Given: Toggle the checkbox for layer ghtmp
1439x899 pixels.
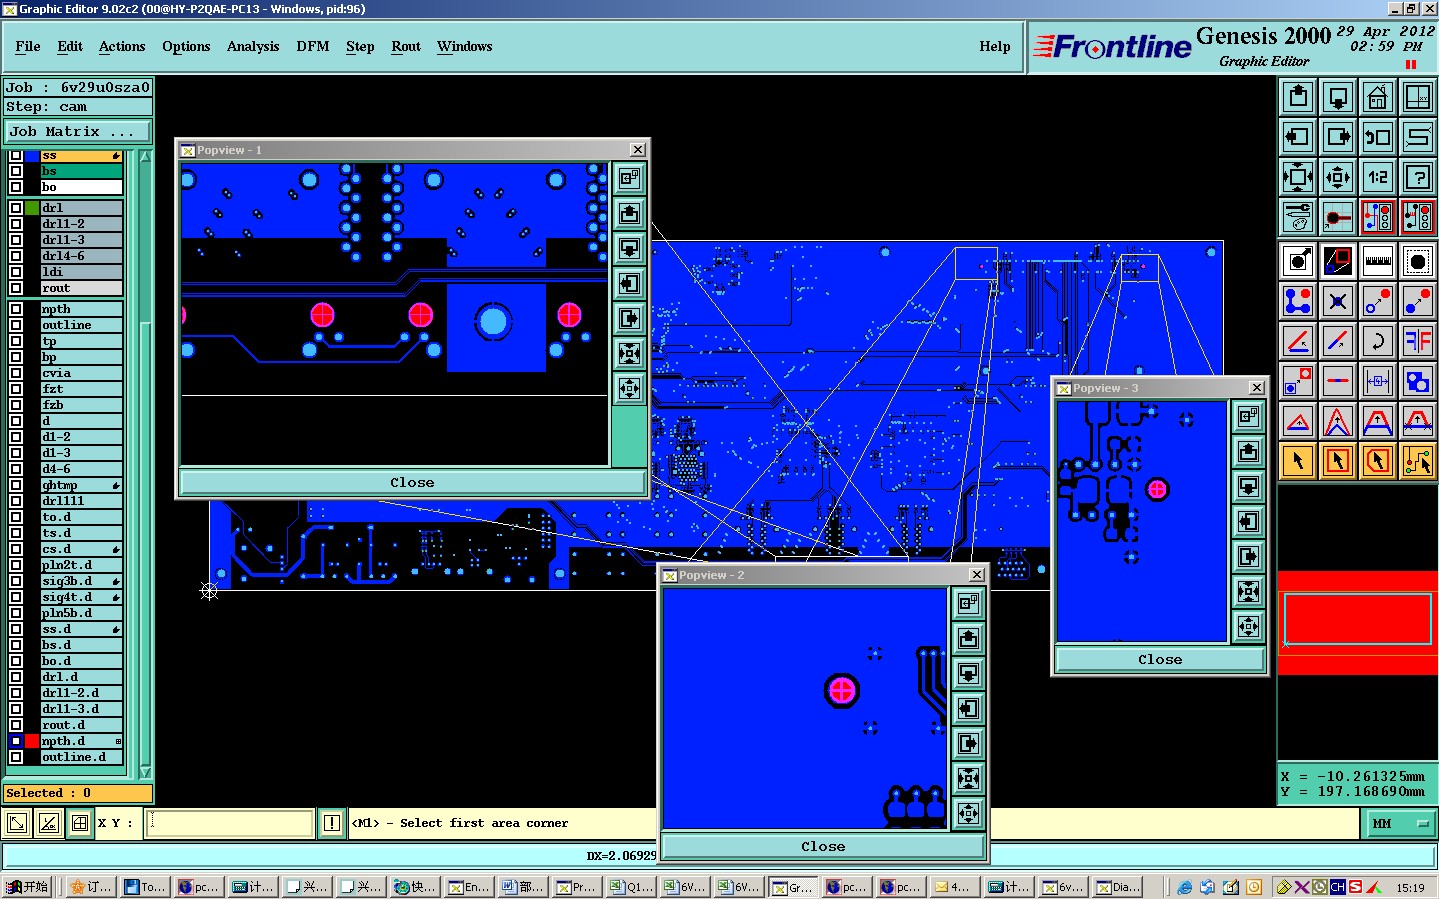Looking at the screenshot, I should 16,485.
